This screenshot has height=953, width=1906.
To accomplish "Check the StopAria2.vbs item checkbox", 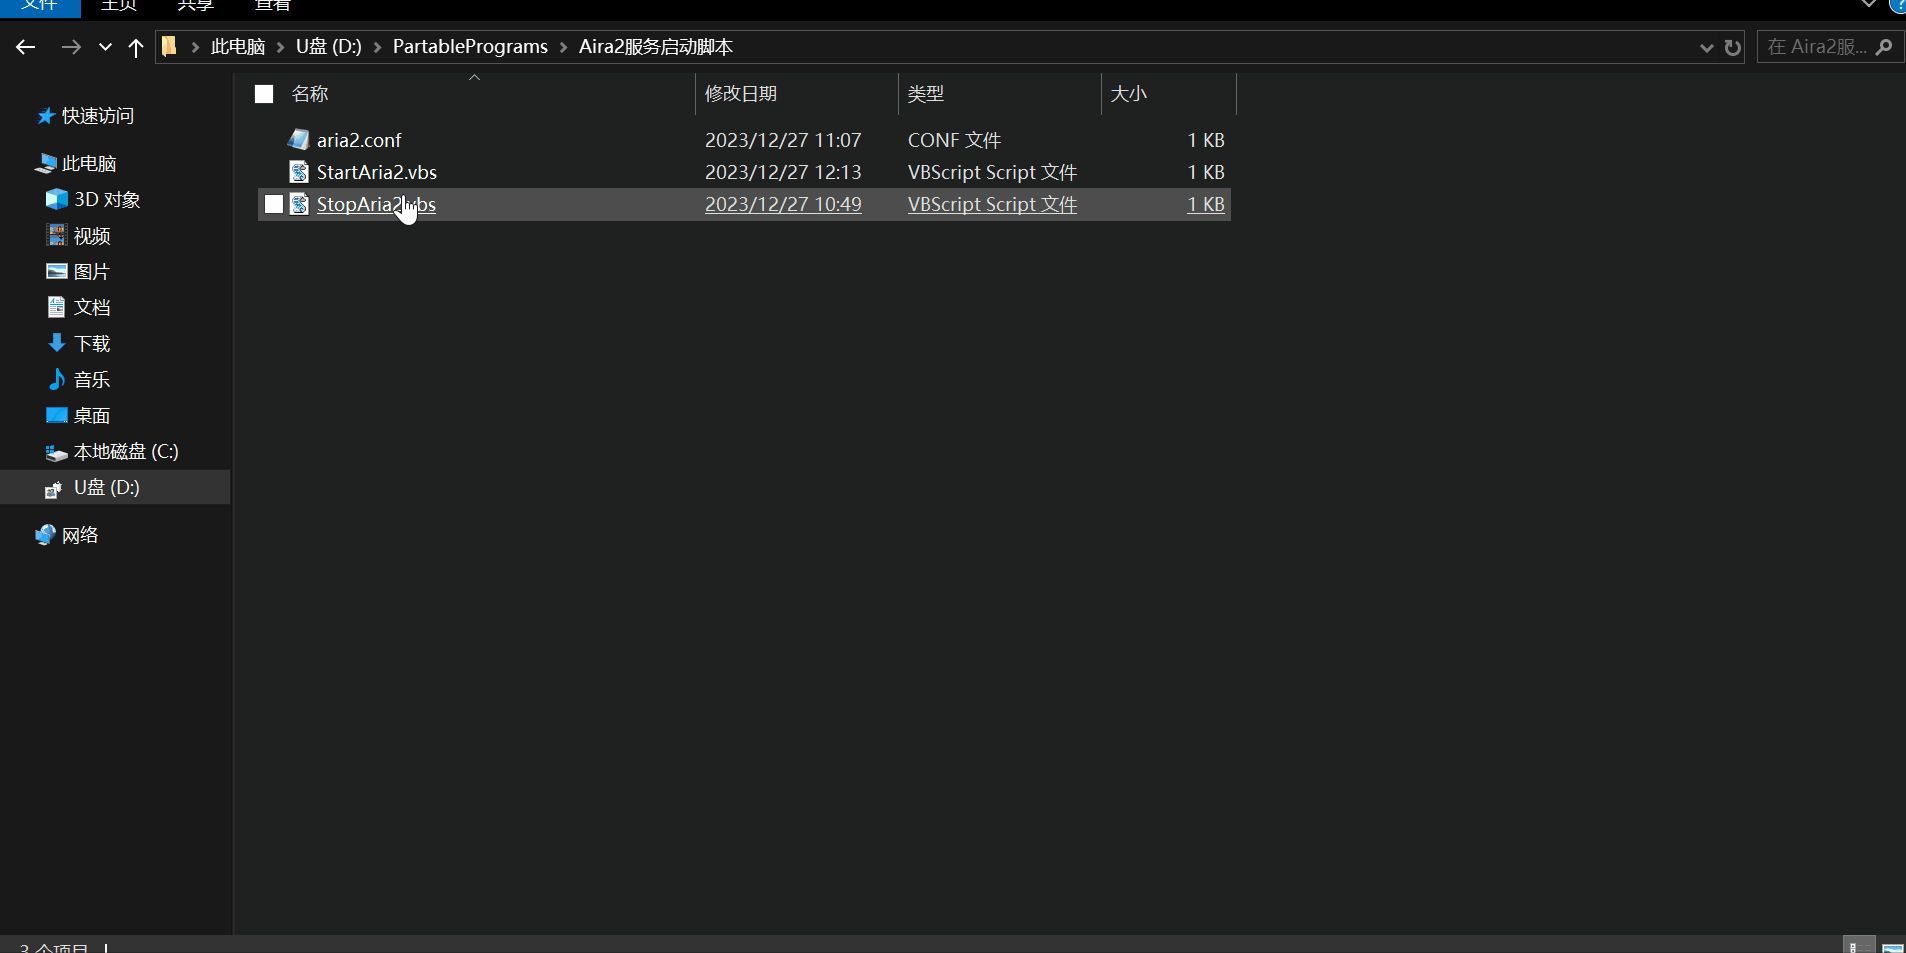I will click(x=274, y=204).
